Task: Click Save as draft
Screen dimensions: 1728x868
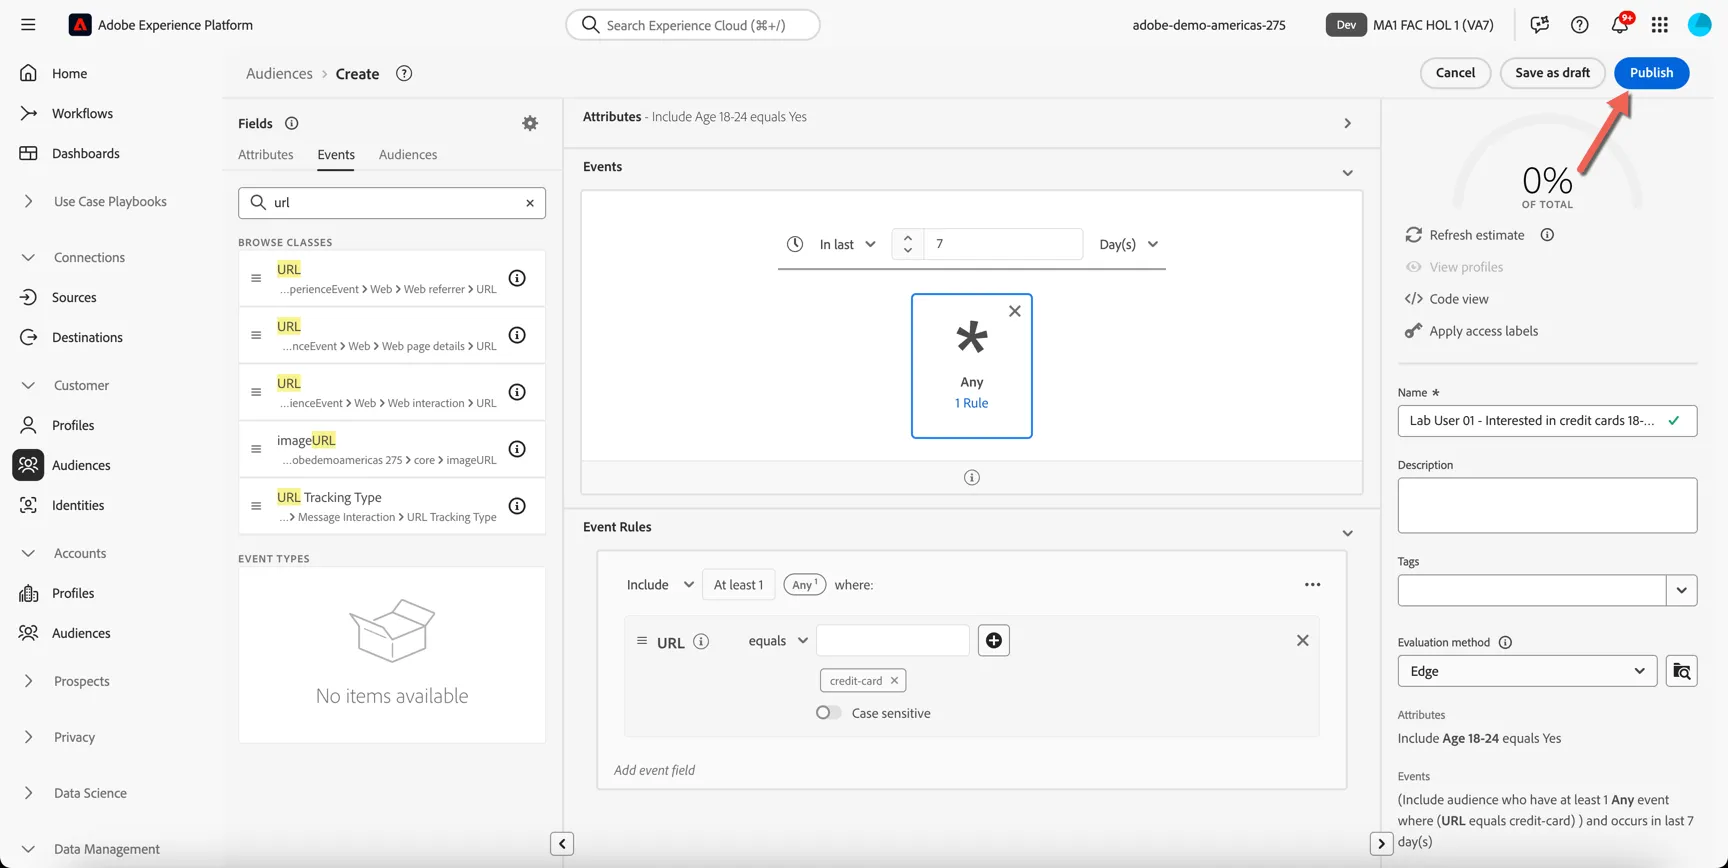Action: pyautogui.click(x=1552, y=73)
